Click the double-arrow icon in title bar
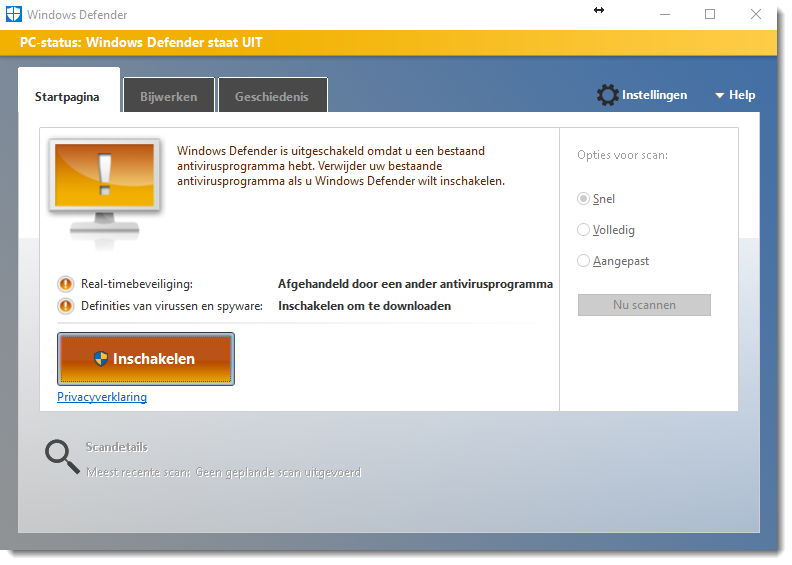 (599, 10)
